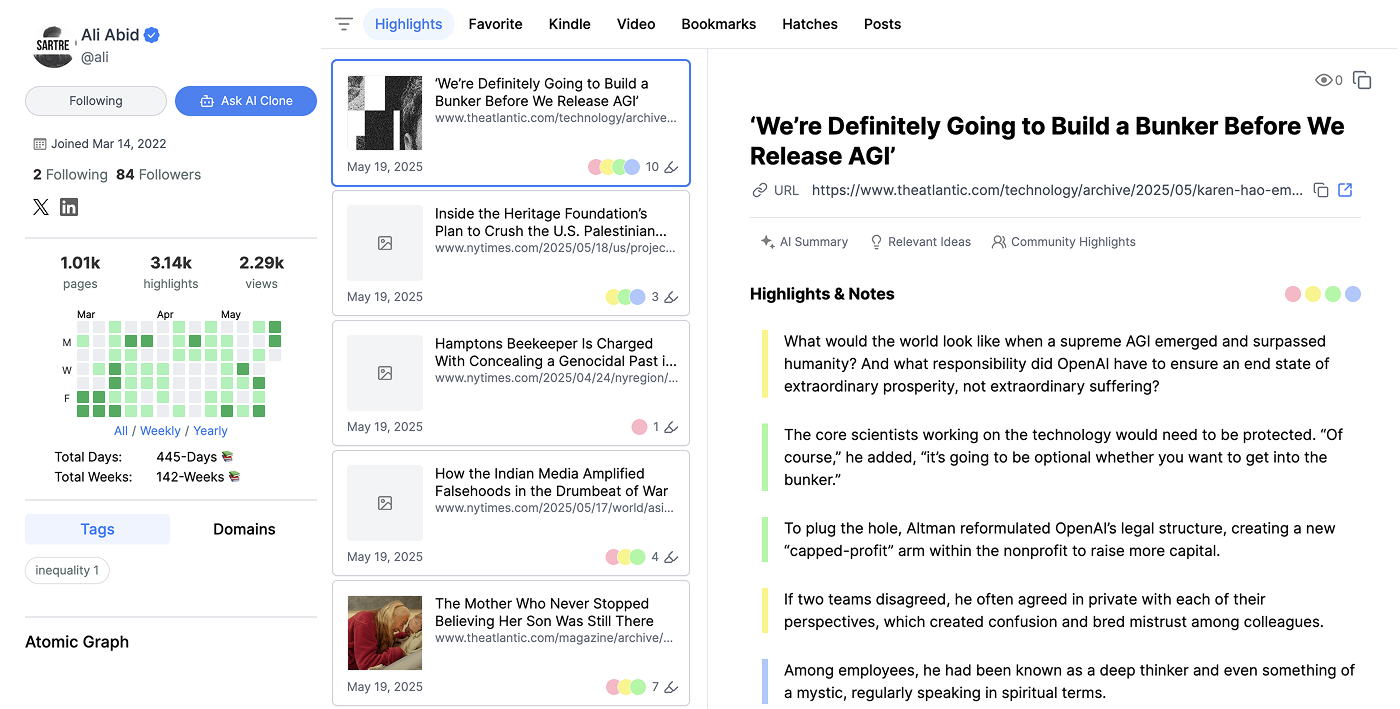Open How the Indian Media Amplified article
The image size is (1400, 709).
coord(510,513)
